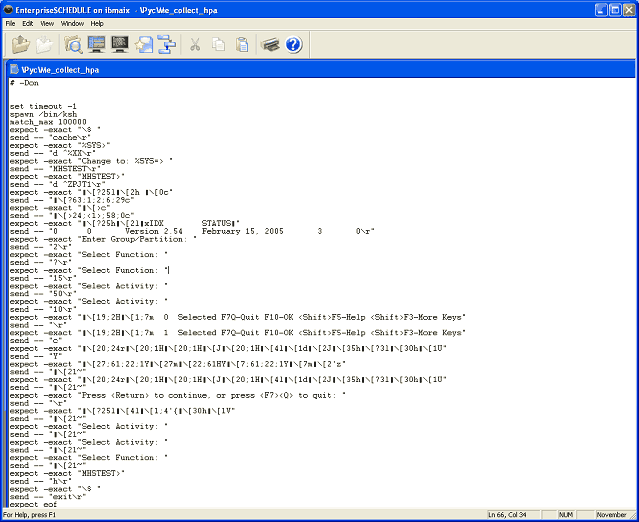639x522 pixels.
Task: Click the hierarchy tree diagram icon
Action: click(166, 44)
